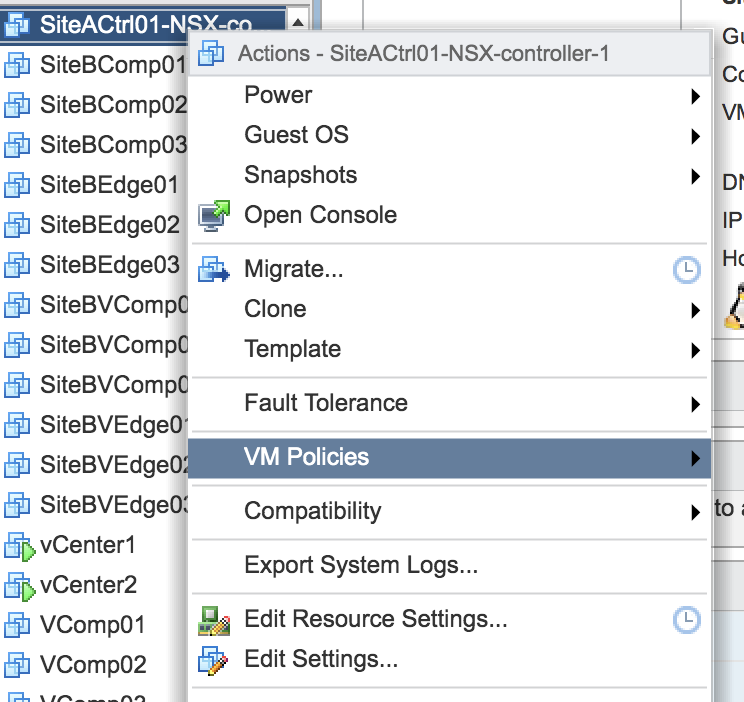Select SiteBComp01 in the inventory list
Image resolution: width=744 pixels, height=702 pixels.
[x=113, y=65]
